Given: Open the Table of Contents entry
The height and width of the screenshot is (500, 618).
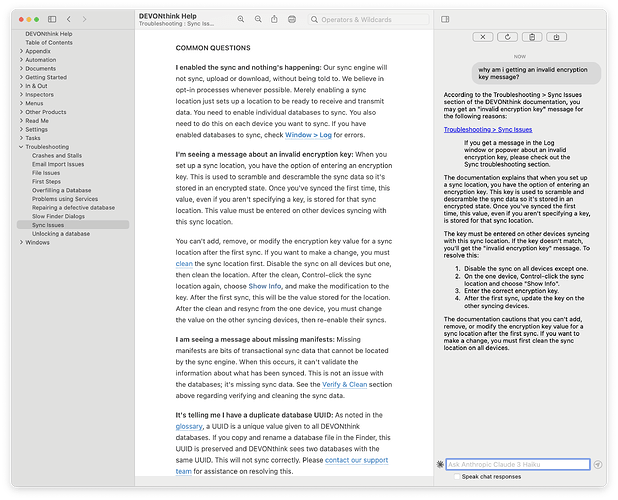Looking at the screenshot, I should point(48,43).
